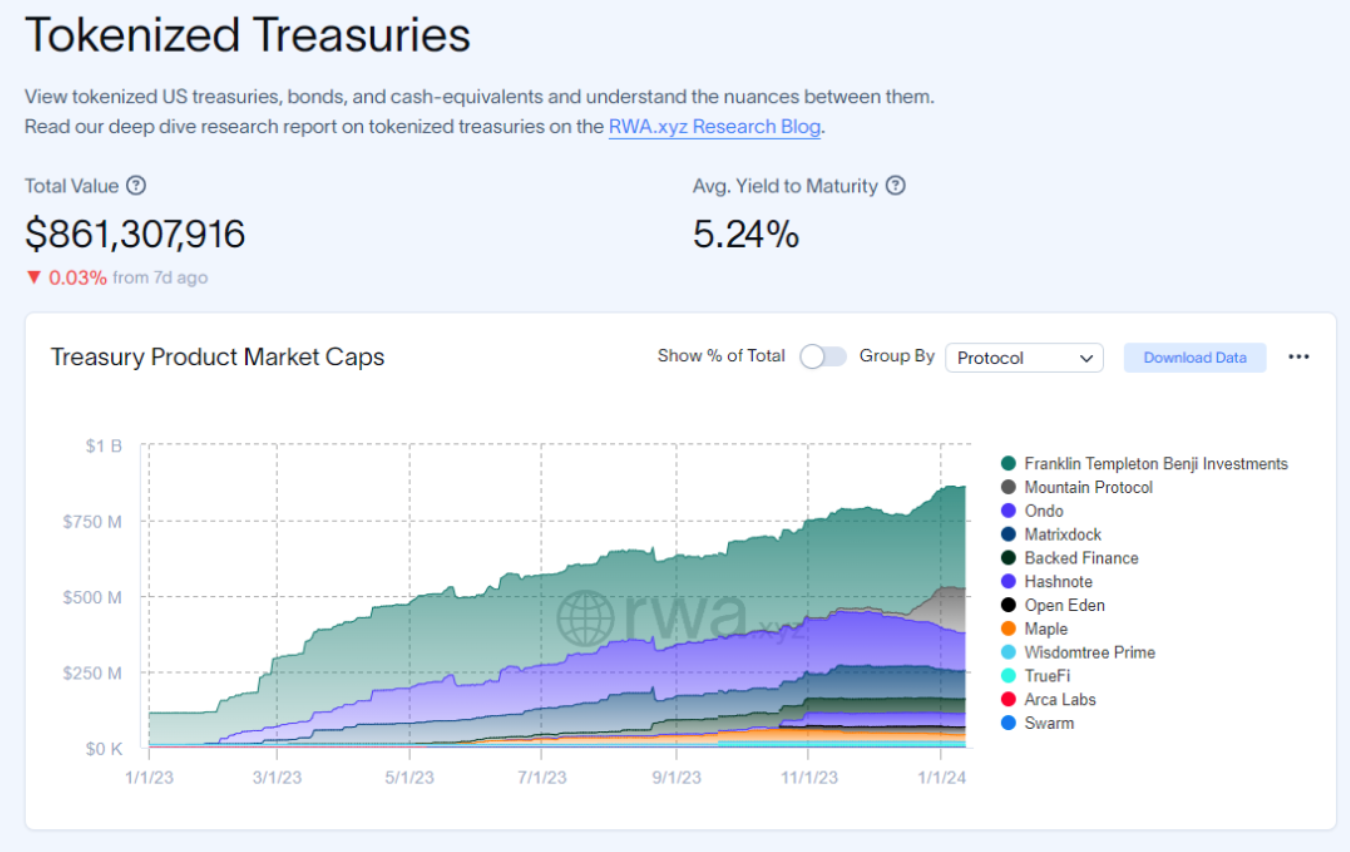
Task: Click the 5/1/23 x-axis date label
Action: 409,777
